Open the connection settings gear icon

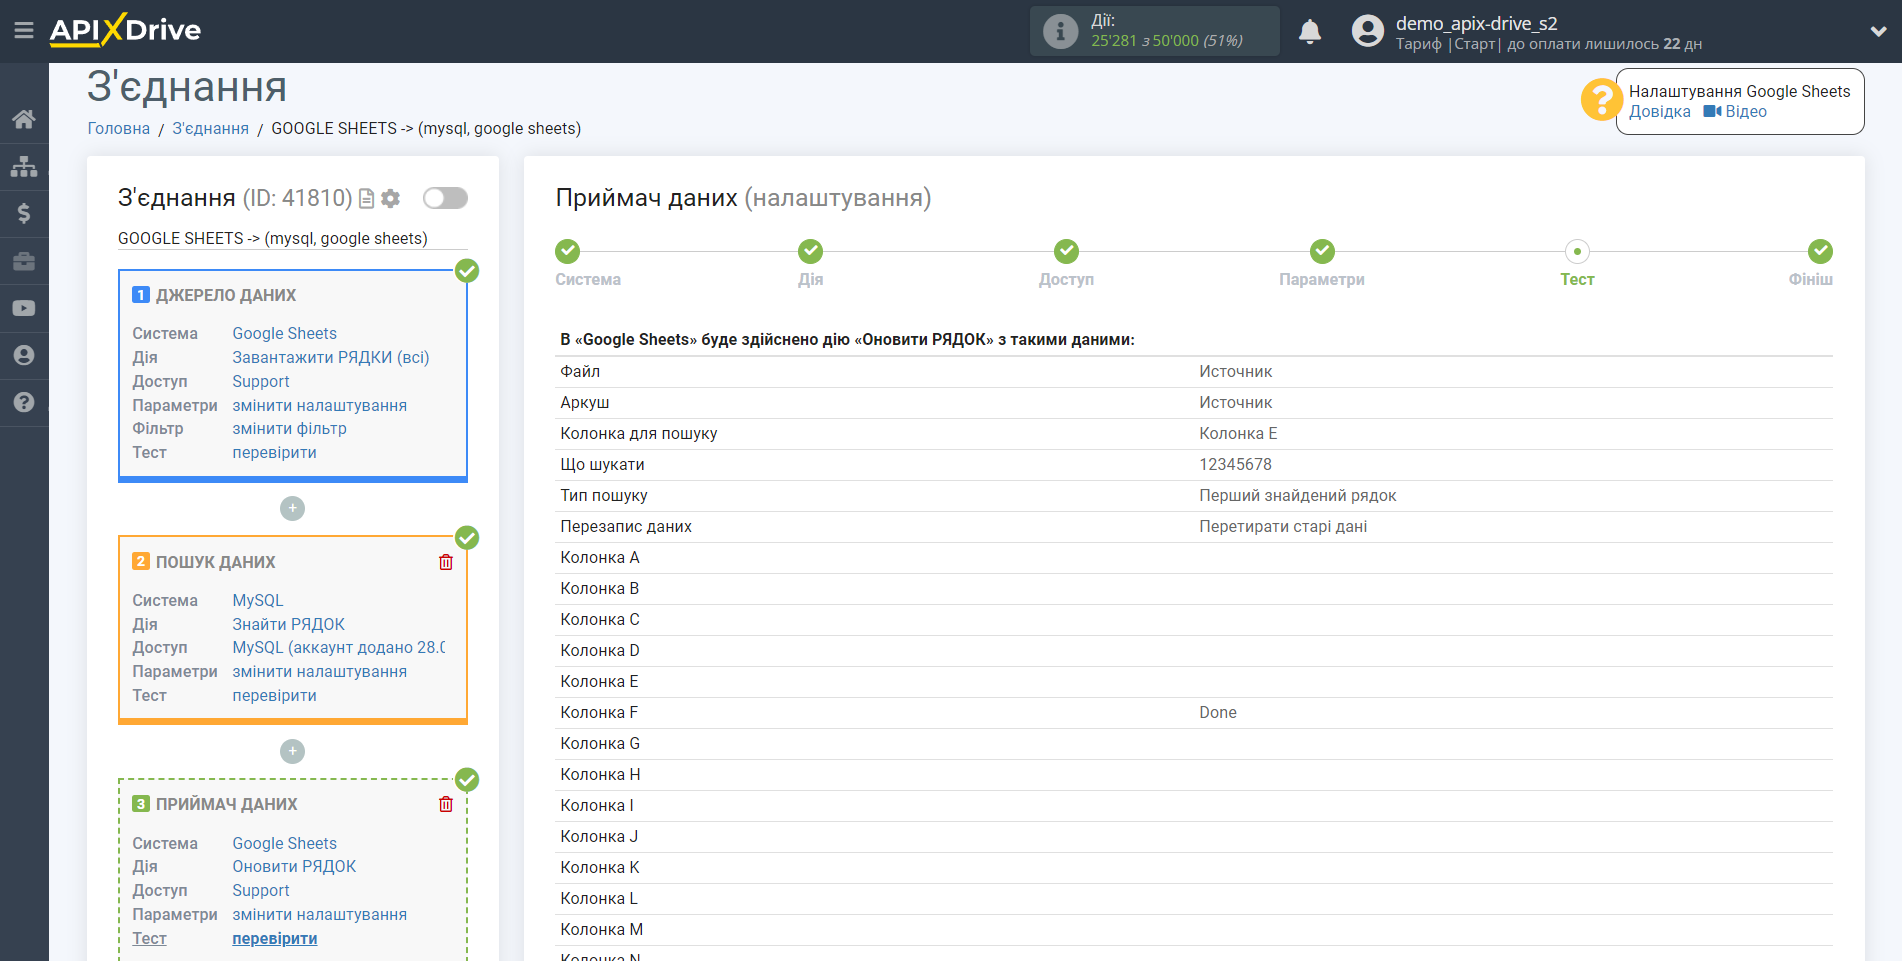tap(391, 199)
